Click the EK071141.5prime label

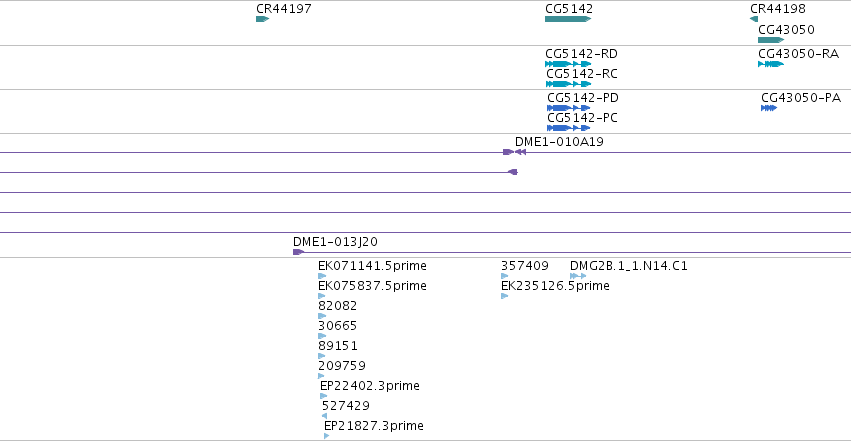(x=372, y=266)
